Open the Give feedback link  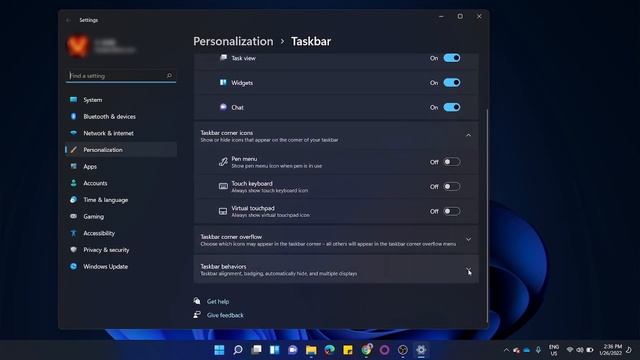[225, 315]
